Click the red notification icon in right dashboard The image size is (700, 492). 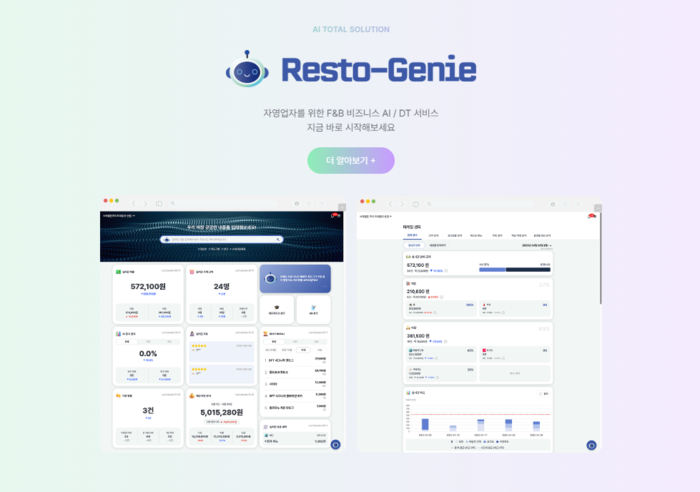591,217
